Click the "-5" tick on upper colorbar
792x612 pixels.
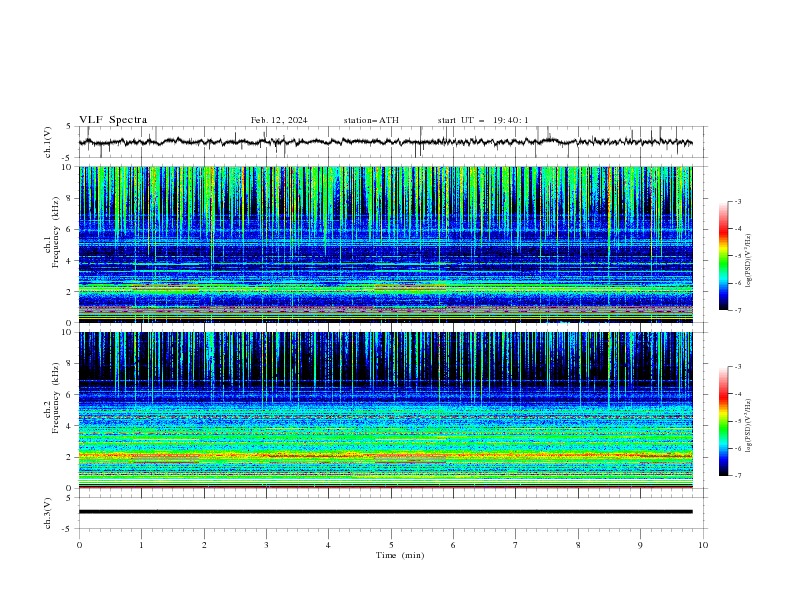pos(737,256)
